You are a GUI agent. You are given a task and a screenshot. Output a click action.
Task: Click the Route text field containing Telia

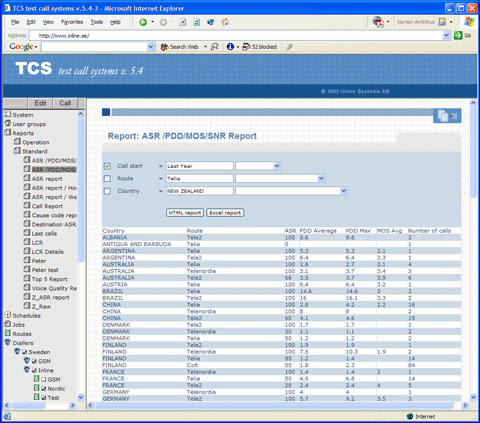tap(199, 179)
